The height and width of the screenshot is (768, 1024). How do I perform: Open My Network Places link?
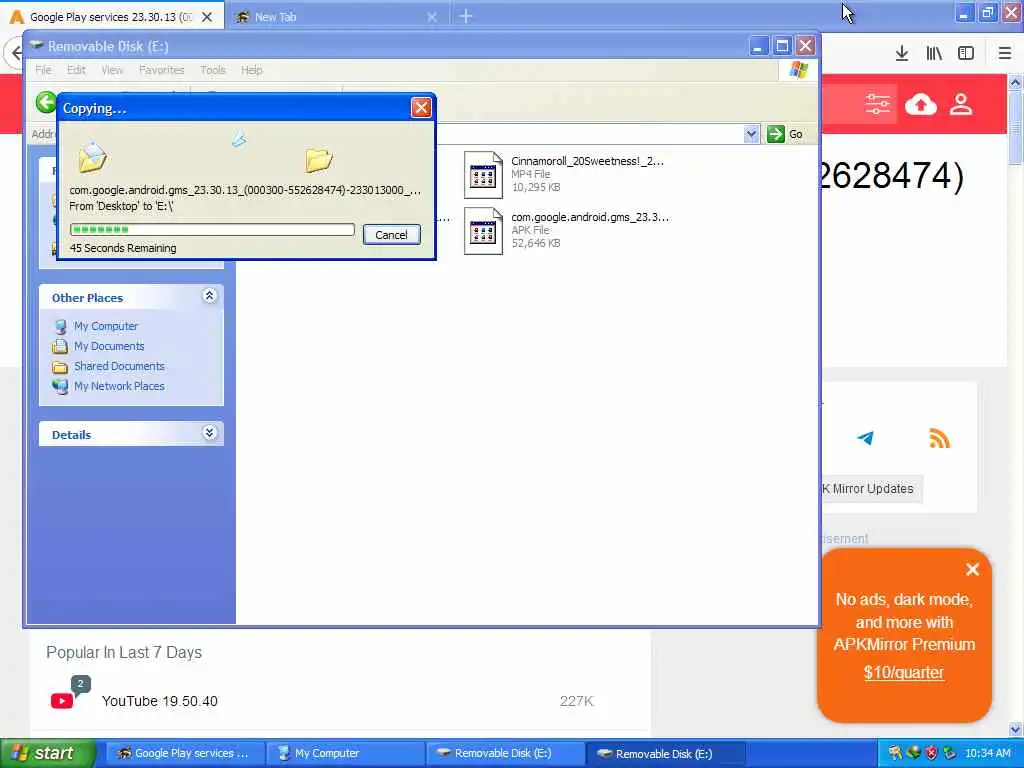pos(119,386)
